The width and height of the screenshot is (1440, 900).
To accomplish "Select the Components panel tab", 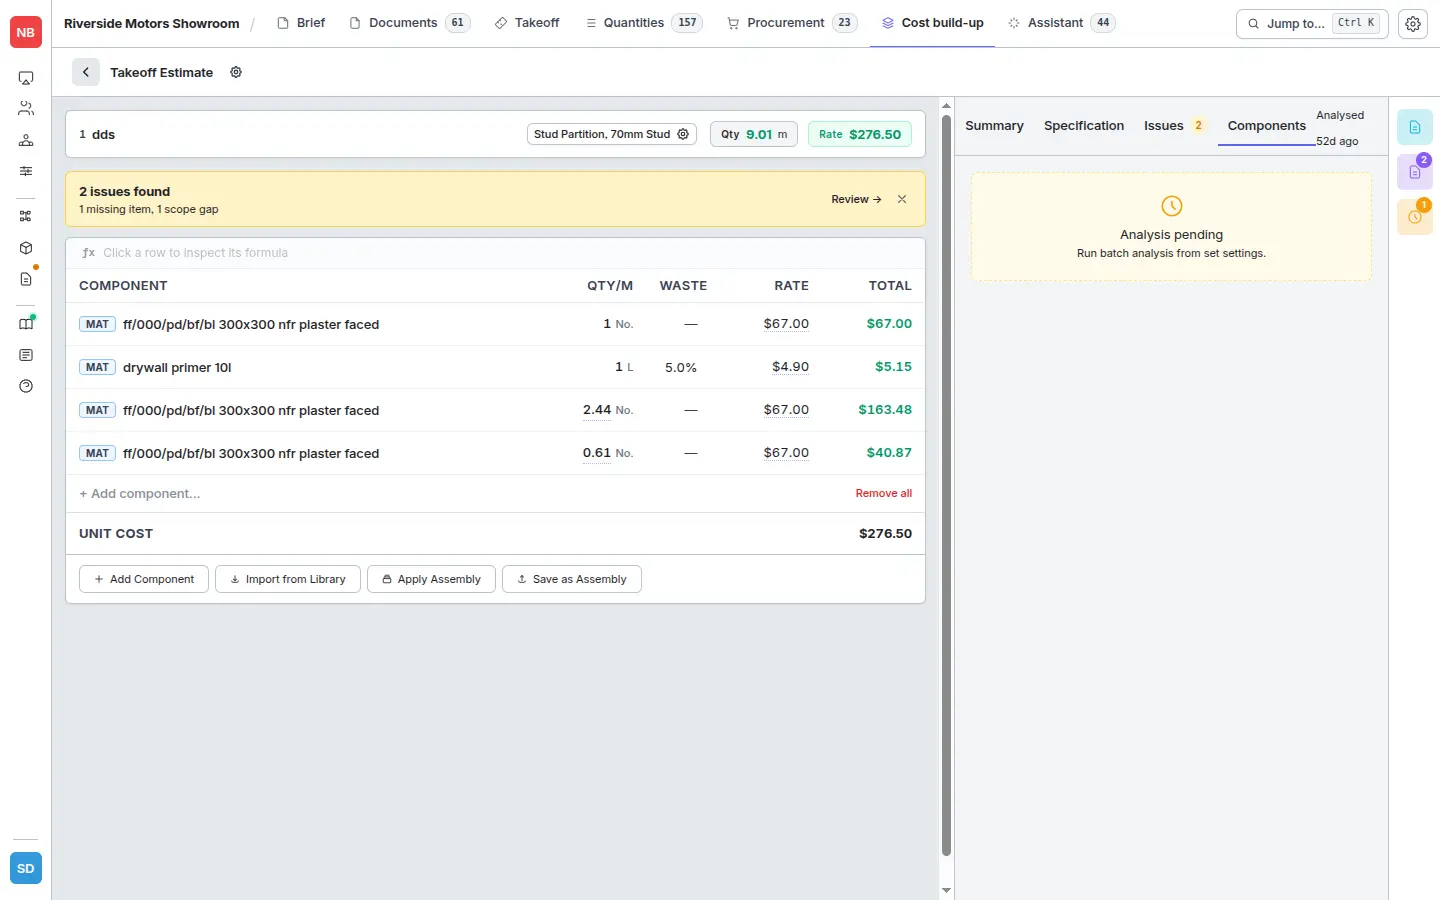I will [x=1267, y=126].
